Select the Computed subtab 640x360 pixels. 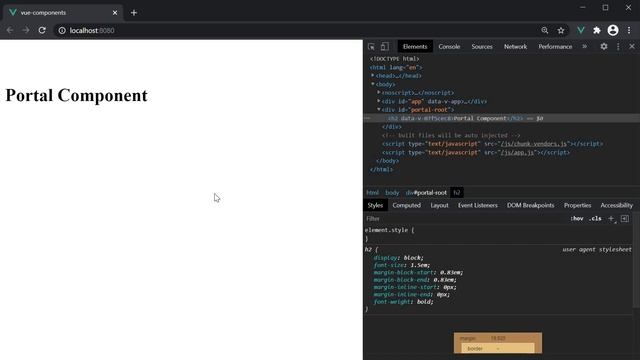407,205
